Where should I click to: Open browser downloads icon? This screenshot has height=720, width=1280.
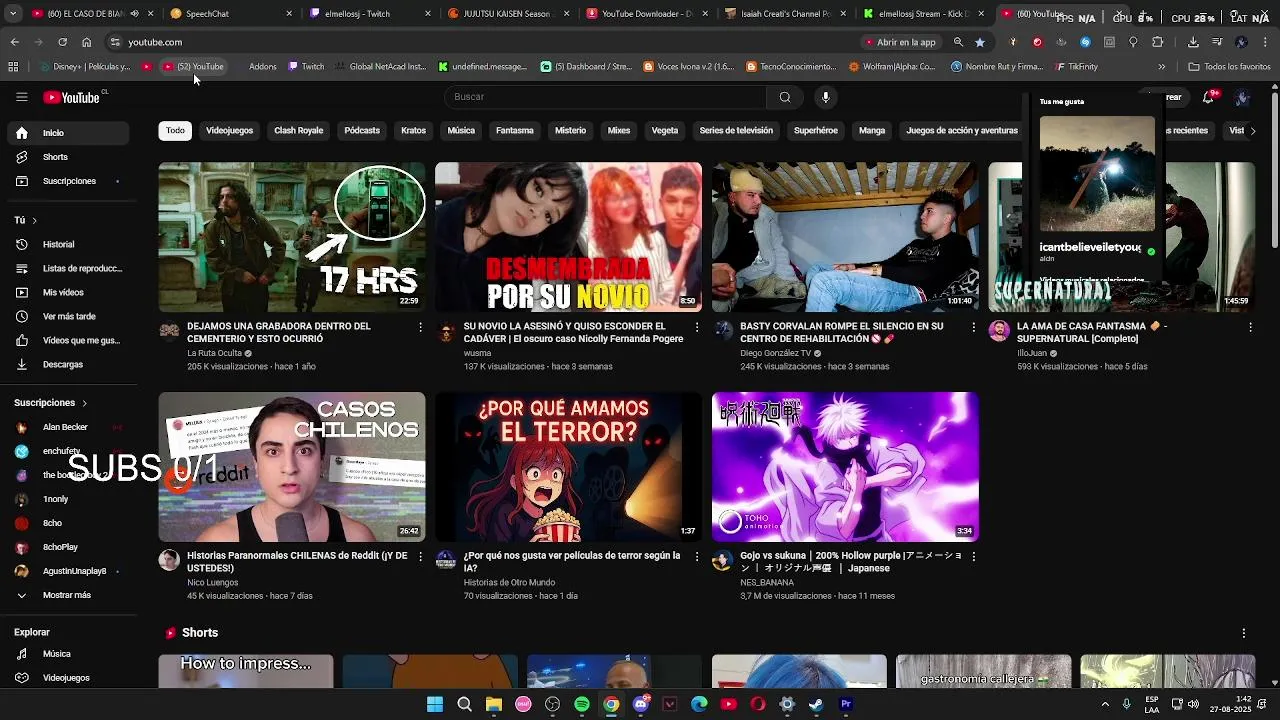(1193, 42)
